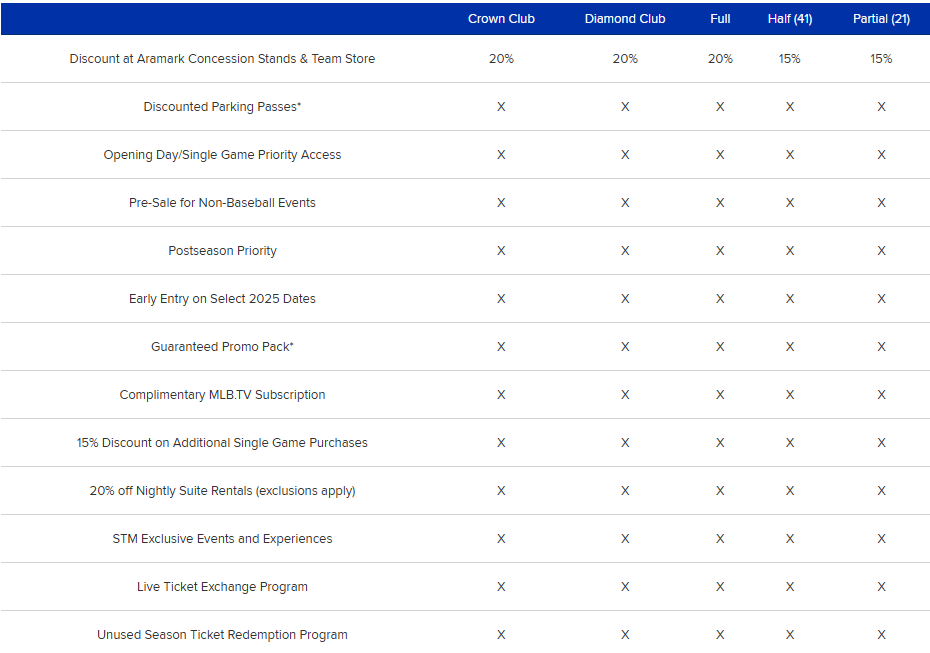Click the Discounted Parking Passes row label

click(222, 107)
